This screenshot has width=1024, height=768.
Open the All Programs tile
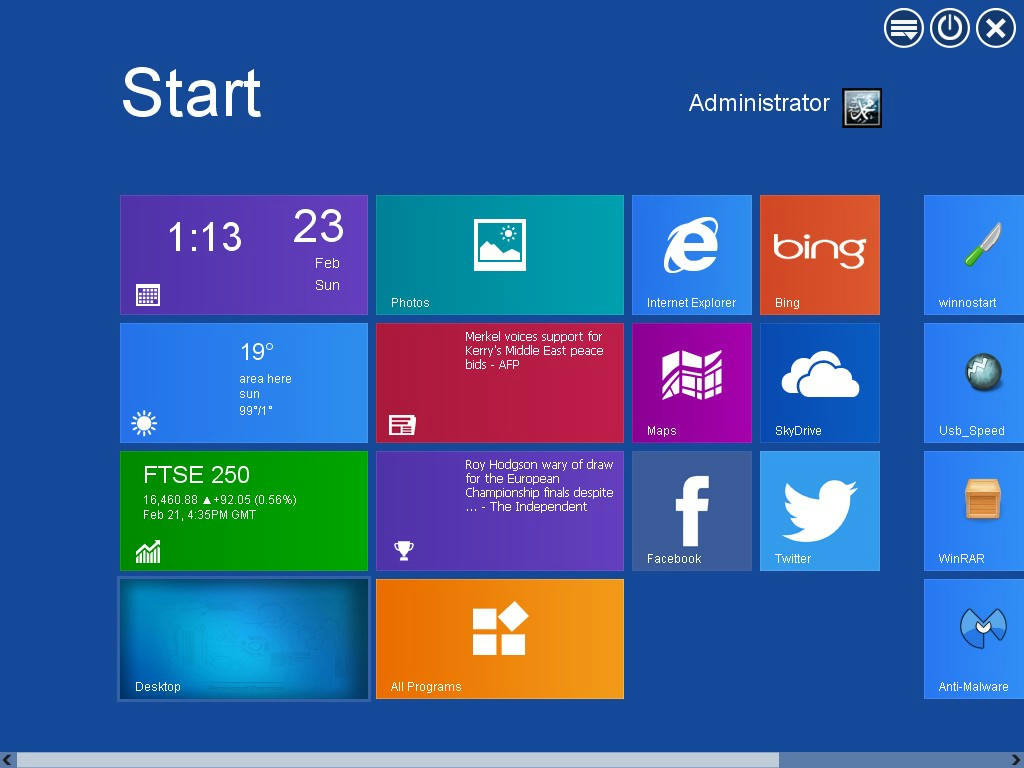coord(500,639)
